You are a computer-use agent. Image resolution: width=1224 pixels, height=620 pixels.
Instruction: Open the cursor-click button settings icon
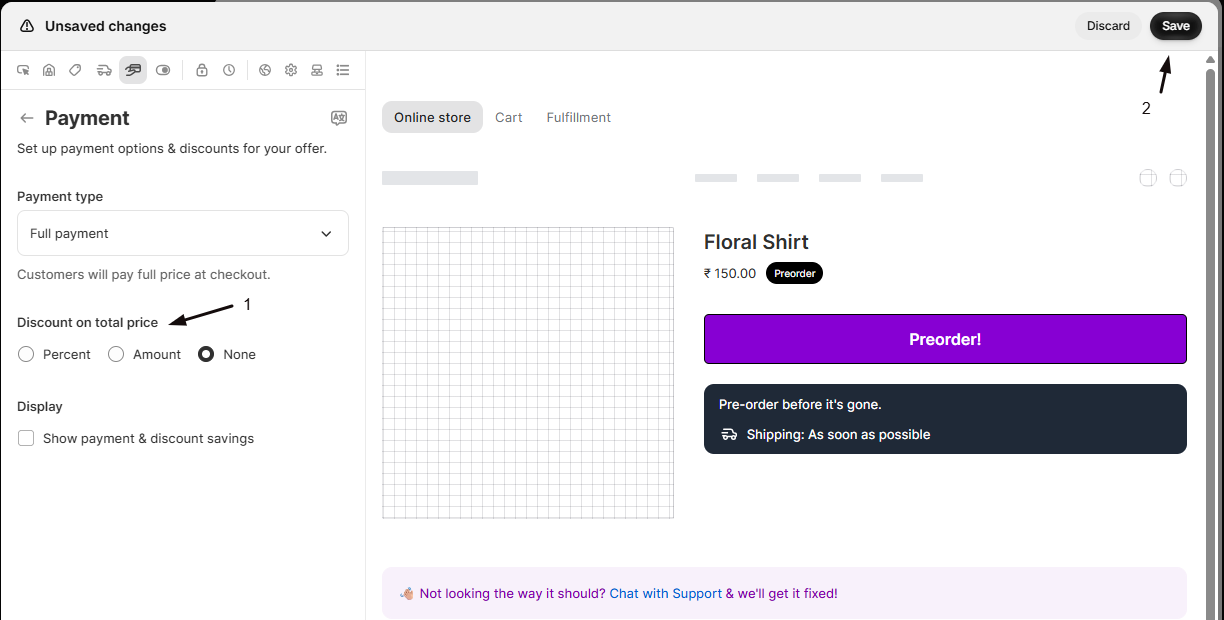(23, 70)
